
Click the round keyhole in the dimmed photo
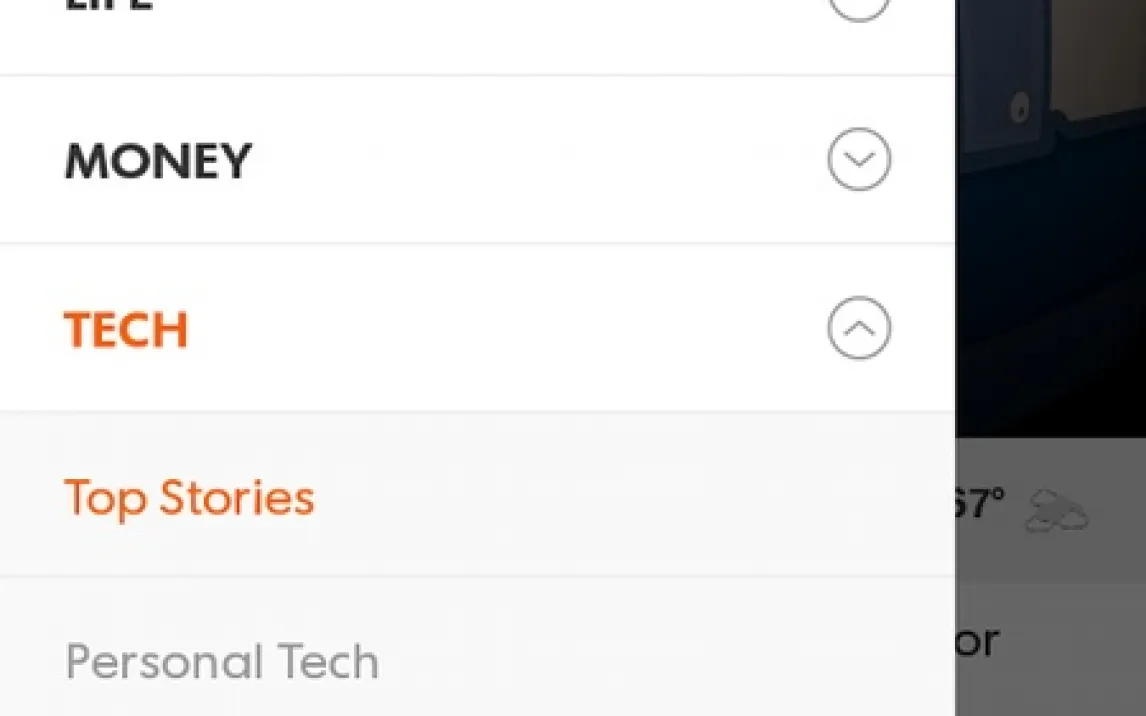(1019, 108)
